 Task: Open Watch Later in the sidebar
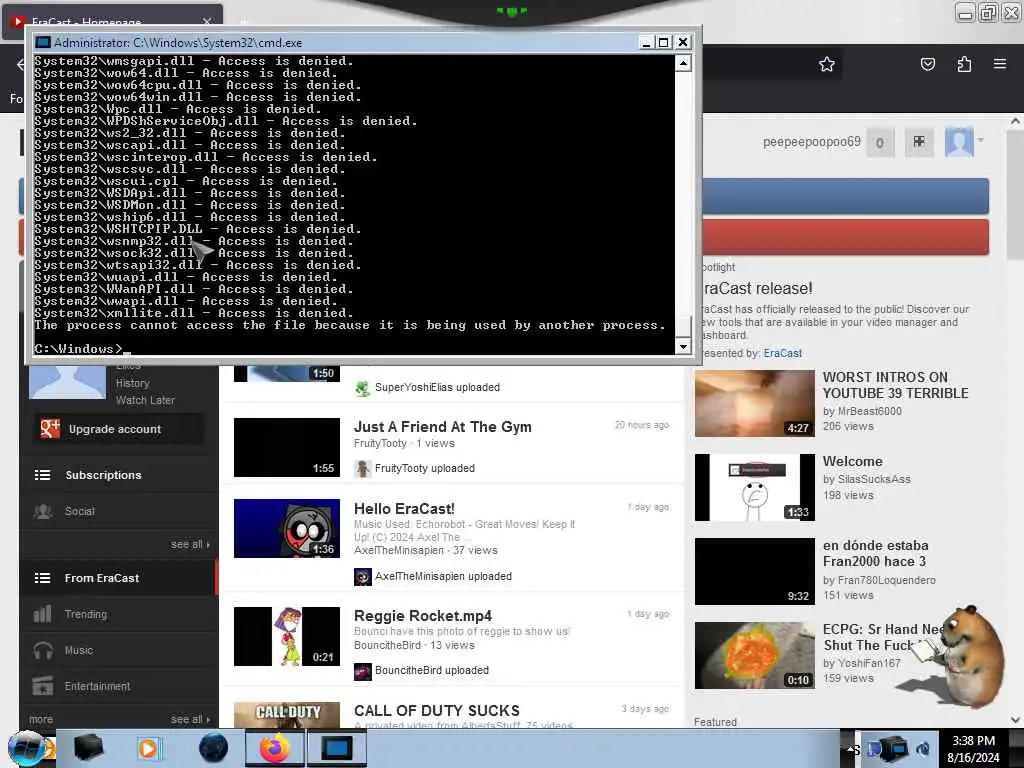pyautogui.click(x=145, y=400)
